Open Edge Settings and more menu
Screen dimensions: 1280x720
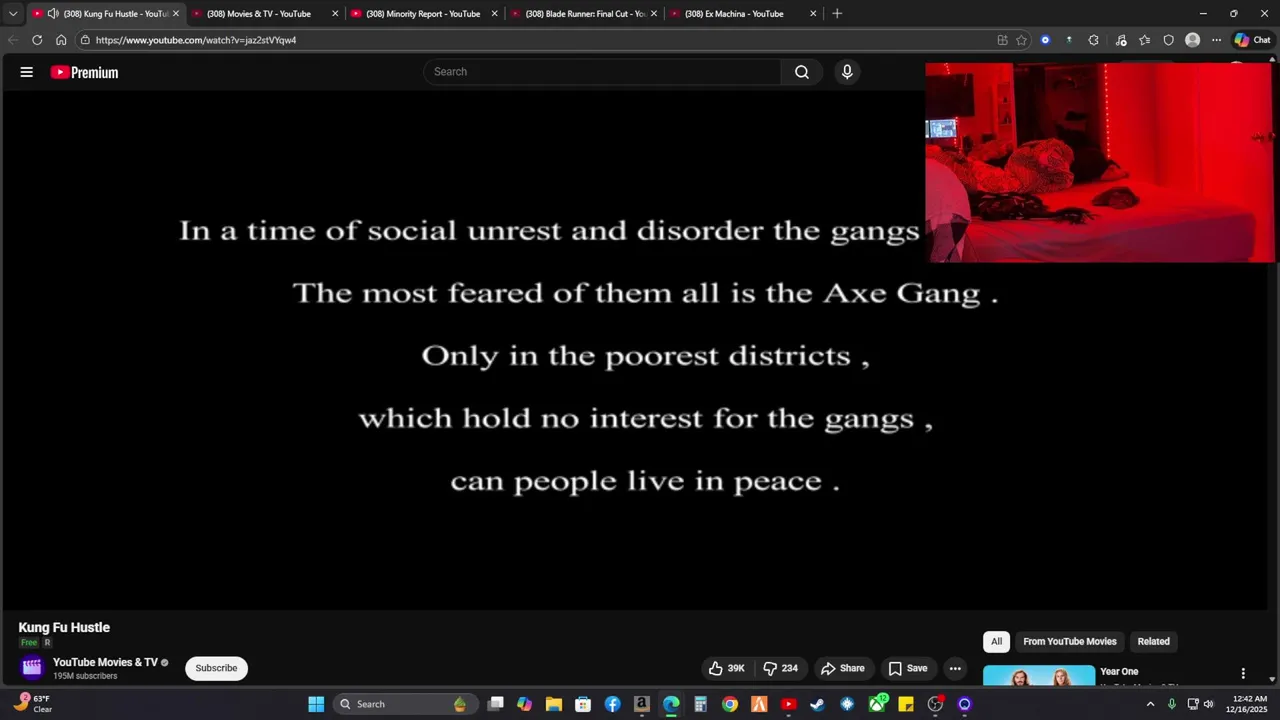click(x=1216, y=40)
